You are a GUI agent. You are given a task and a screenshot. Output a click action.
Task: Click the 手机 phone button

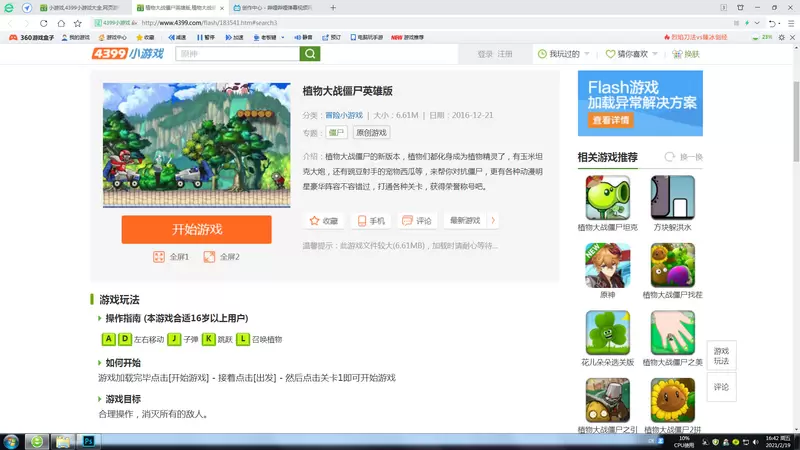tap(371, 220)
